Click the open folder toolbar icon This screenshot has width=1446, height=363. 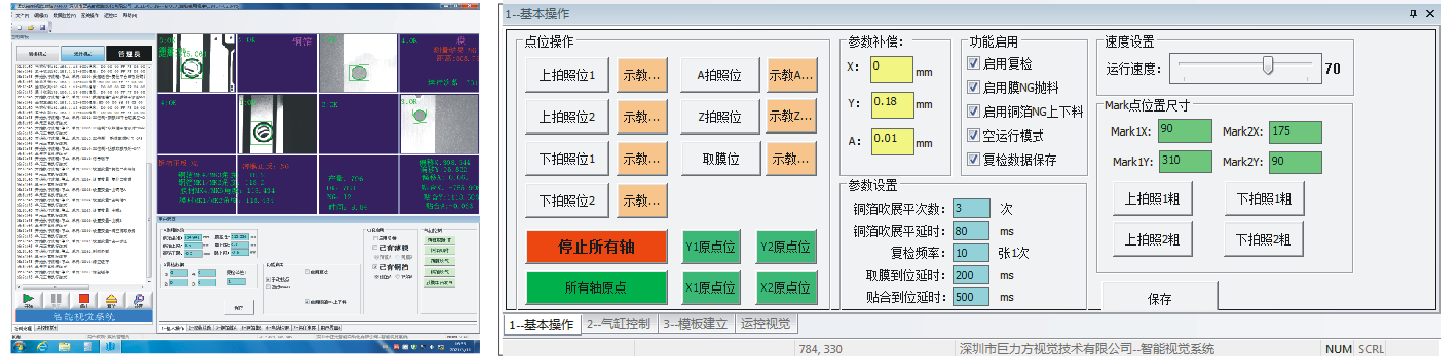pos(31,28)
